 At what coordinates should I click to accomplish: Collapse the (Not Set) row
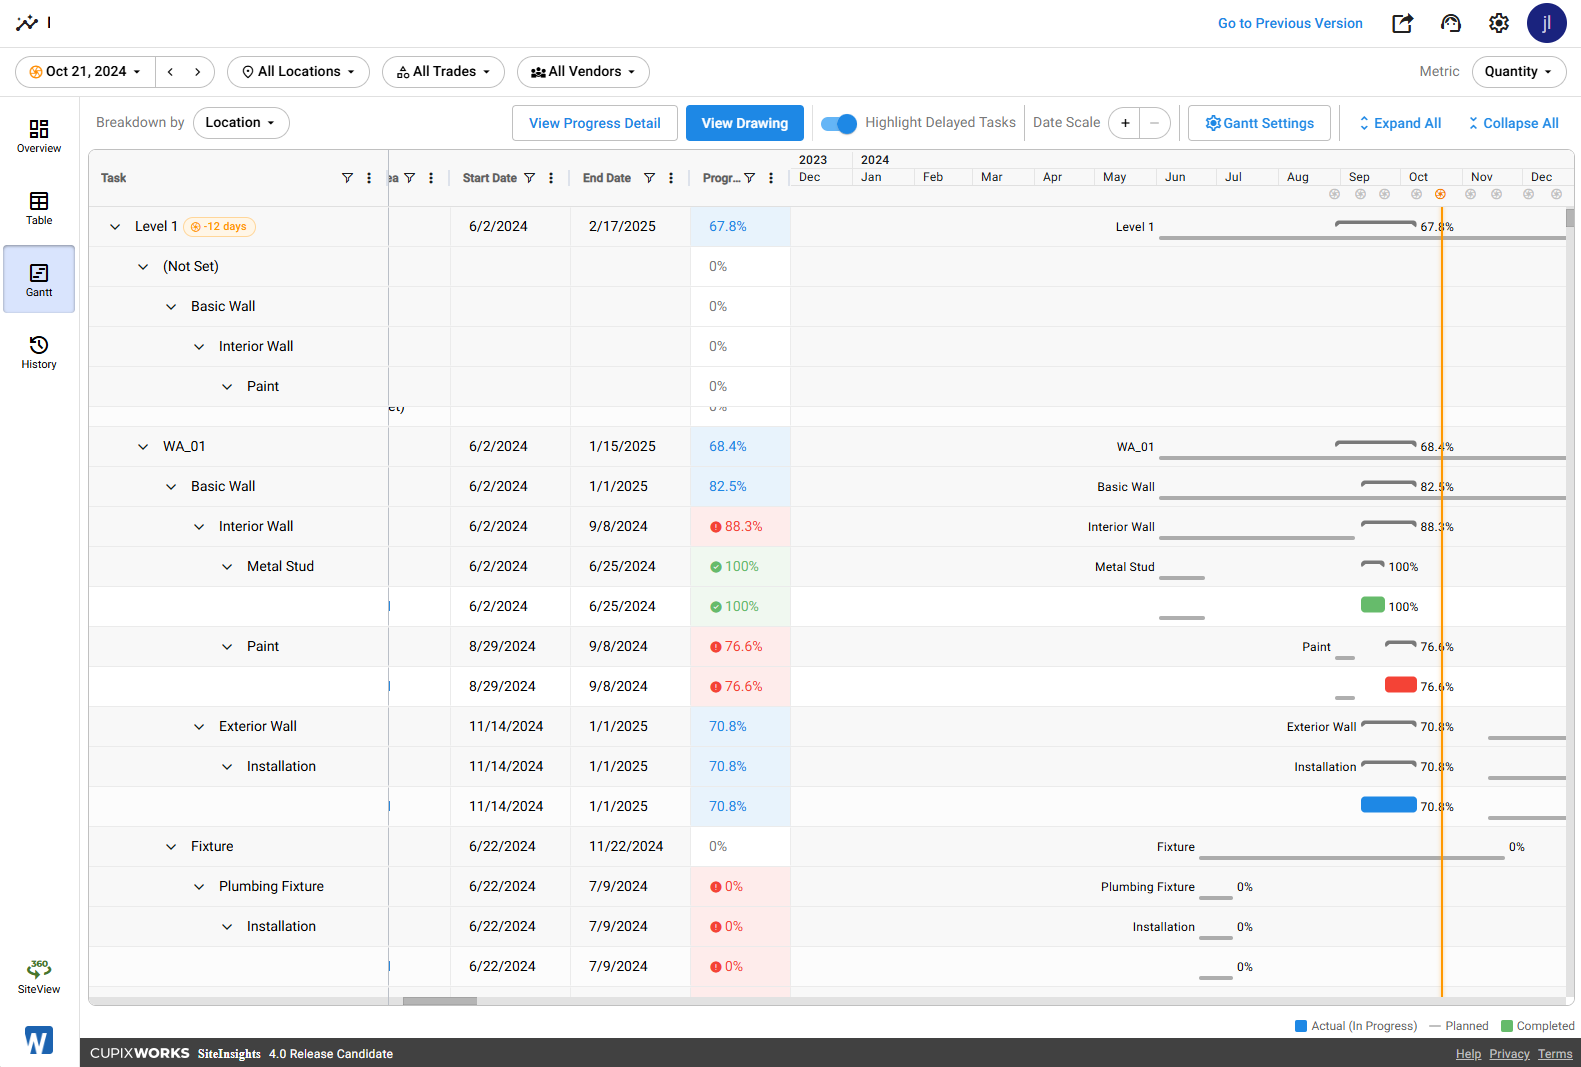(143, 267)
